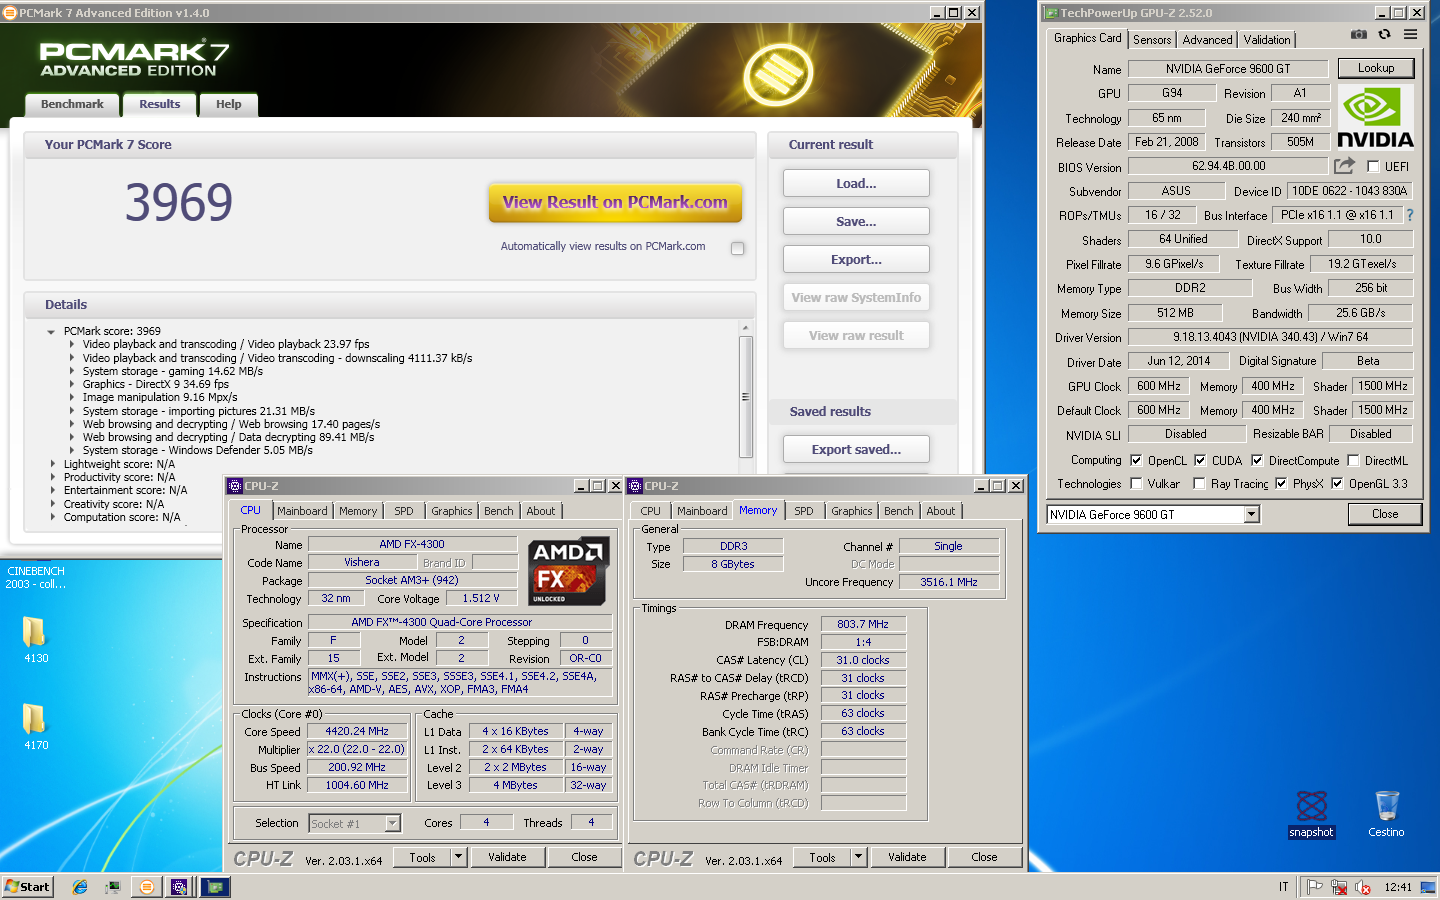Click the Save... button in PCMark
The image size is (1440, 900).
[x=856, y=222]
